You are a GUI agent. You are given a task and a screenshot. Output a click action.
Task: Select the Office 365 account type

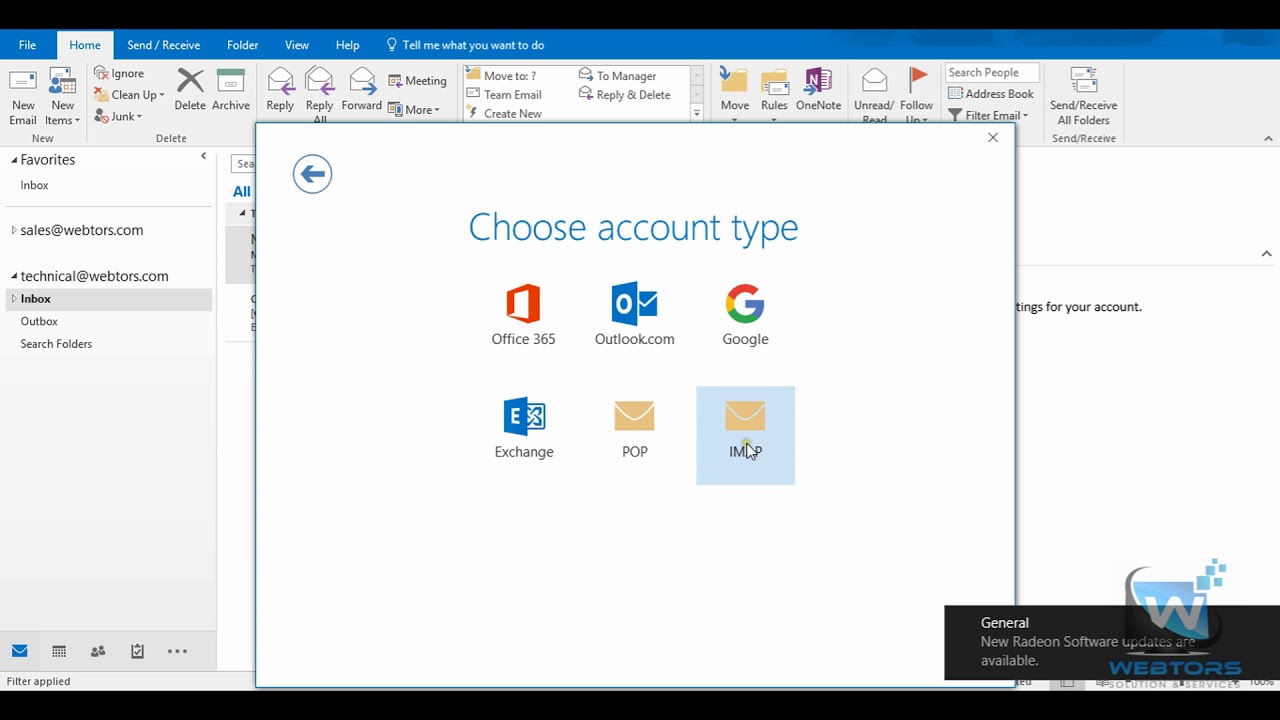523,315
